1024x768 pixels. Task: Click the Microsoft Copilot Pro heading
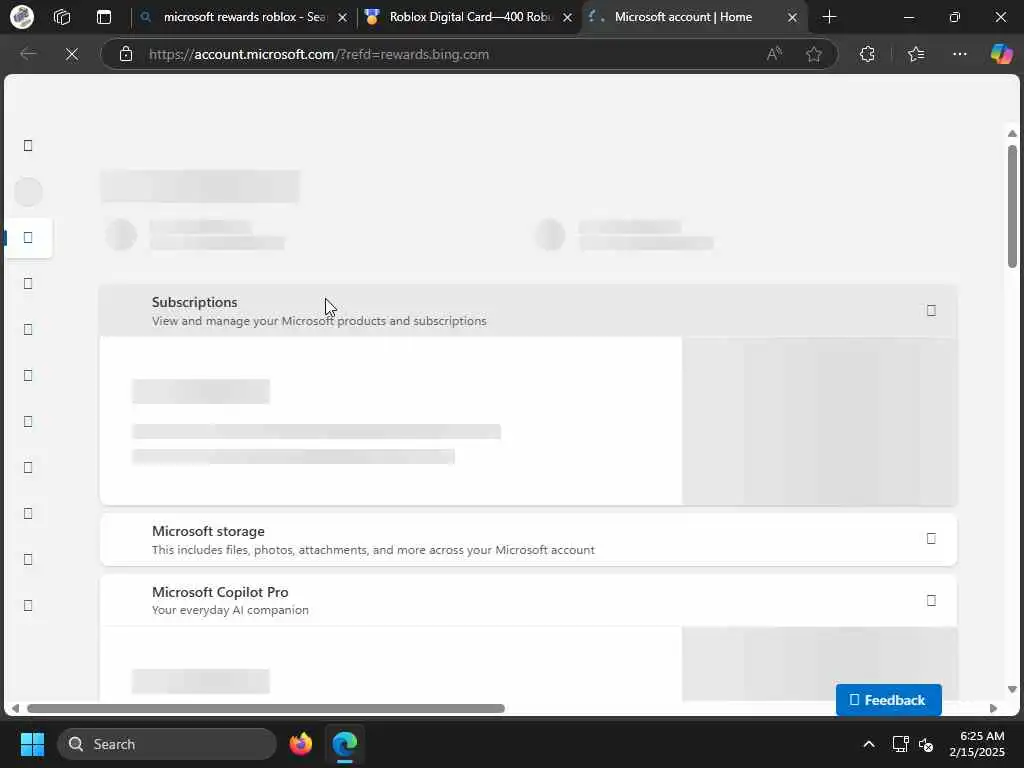[220, 592]
